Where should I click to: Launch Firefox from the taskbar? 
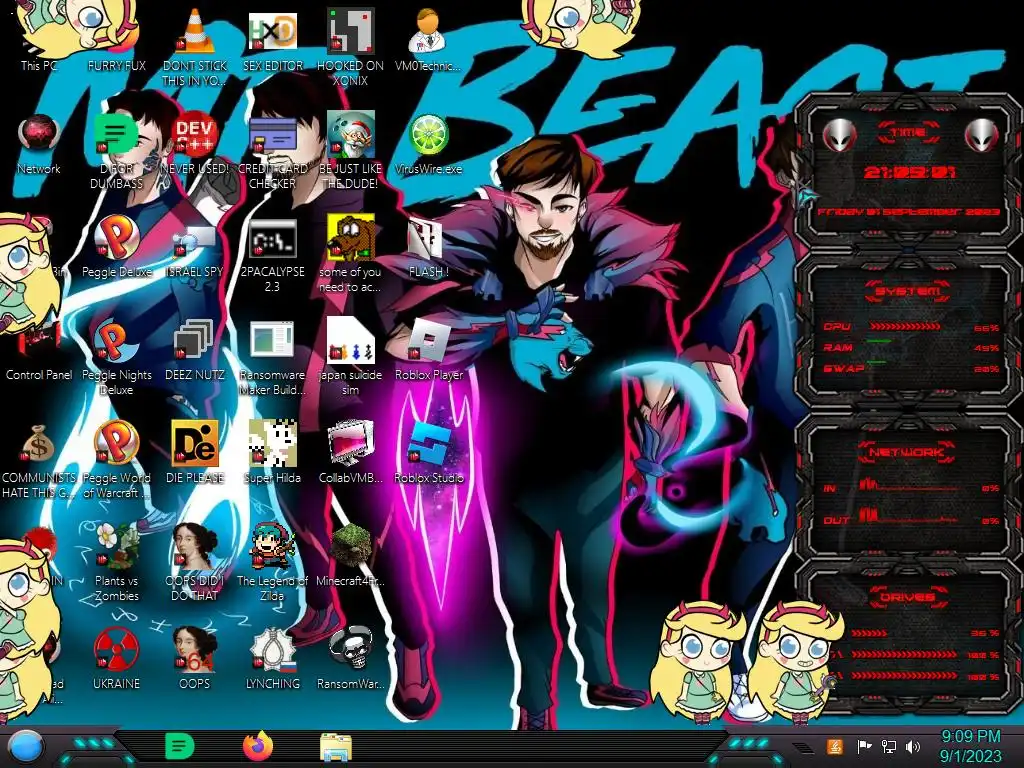(x=258, y=746)
